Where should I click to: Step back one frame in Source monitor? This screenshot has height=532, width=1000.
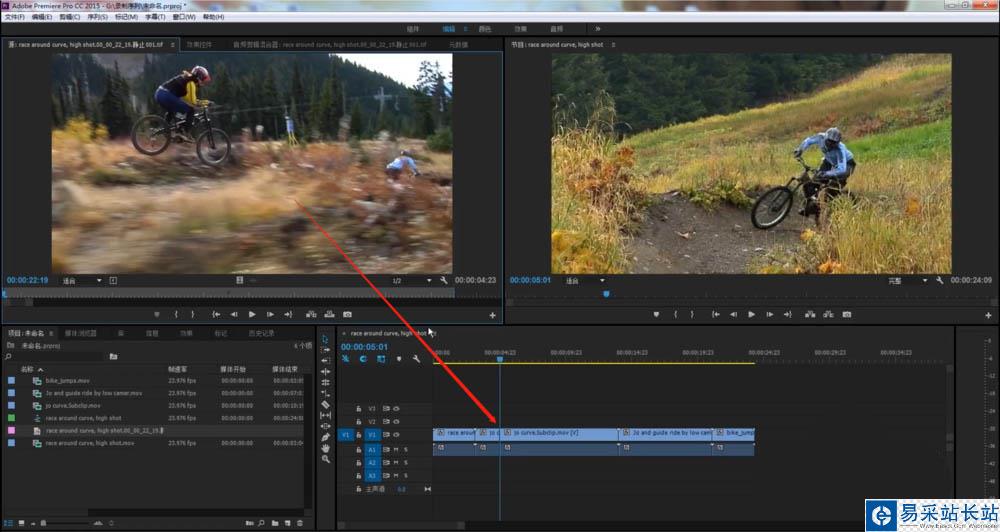[x=234, y=314]
